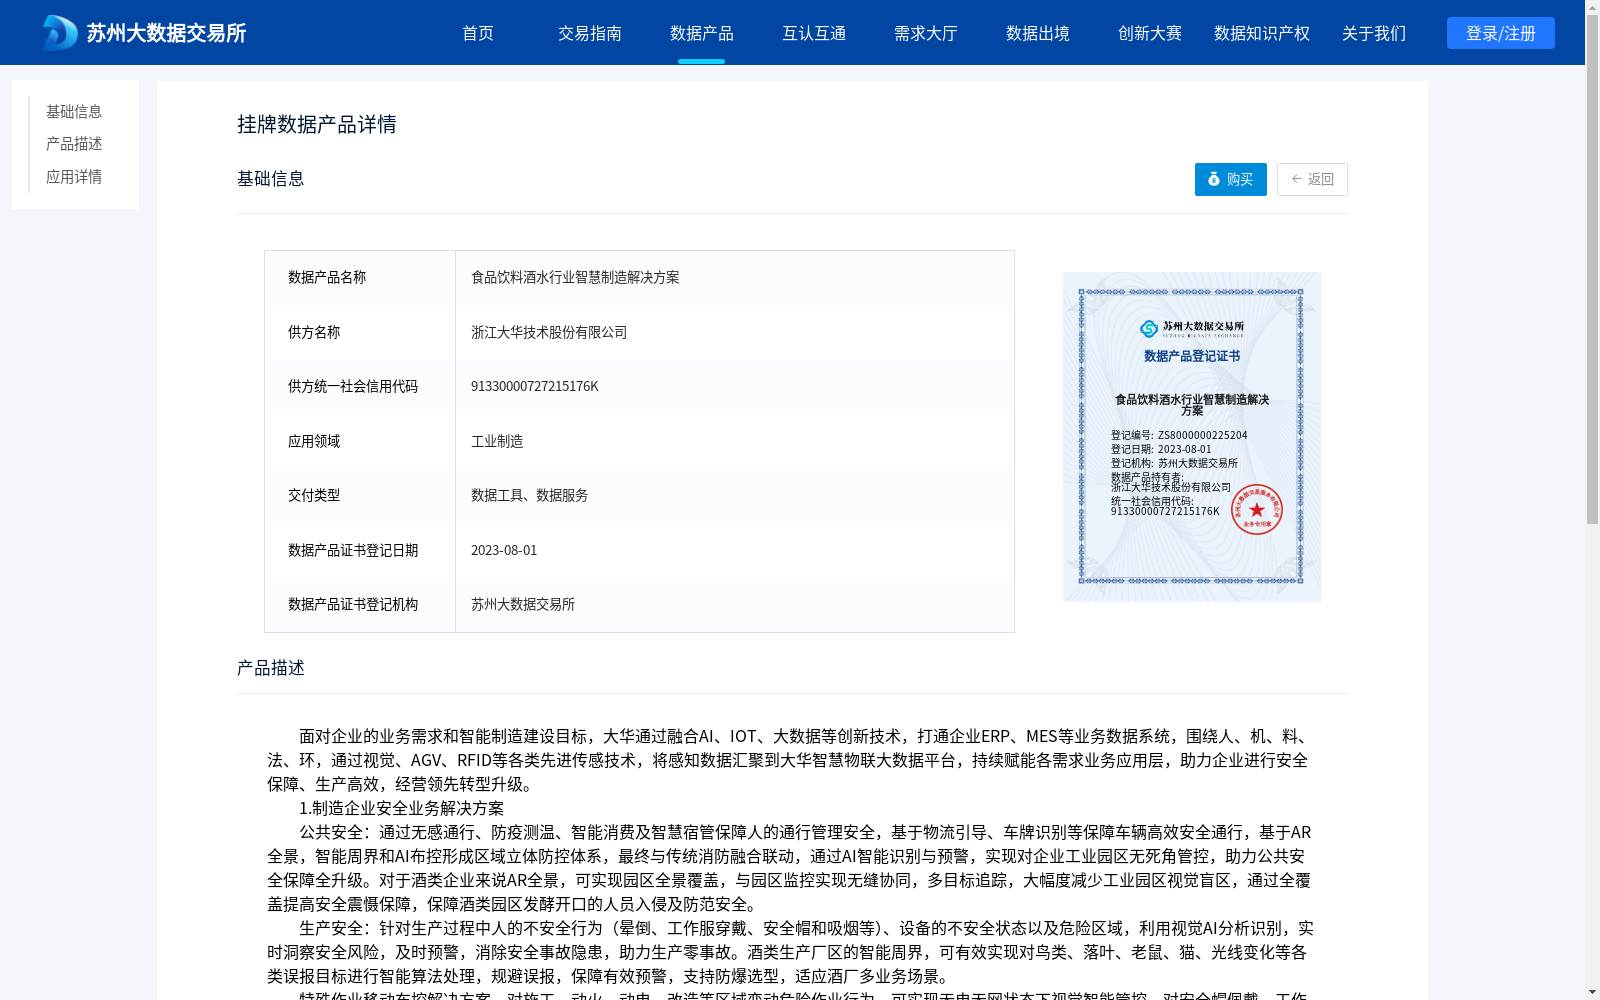Select supplier 浙江大华技术股份有限公司
The image size is (1600, 1000).
click(549, 332)
